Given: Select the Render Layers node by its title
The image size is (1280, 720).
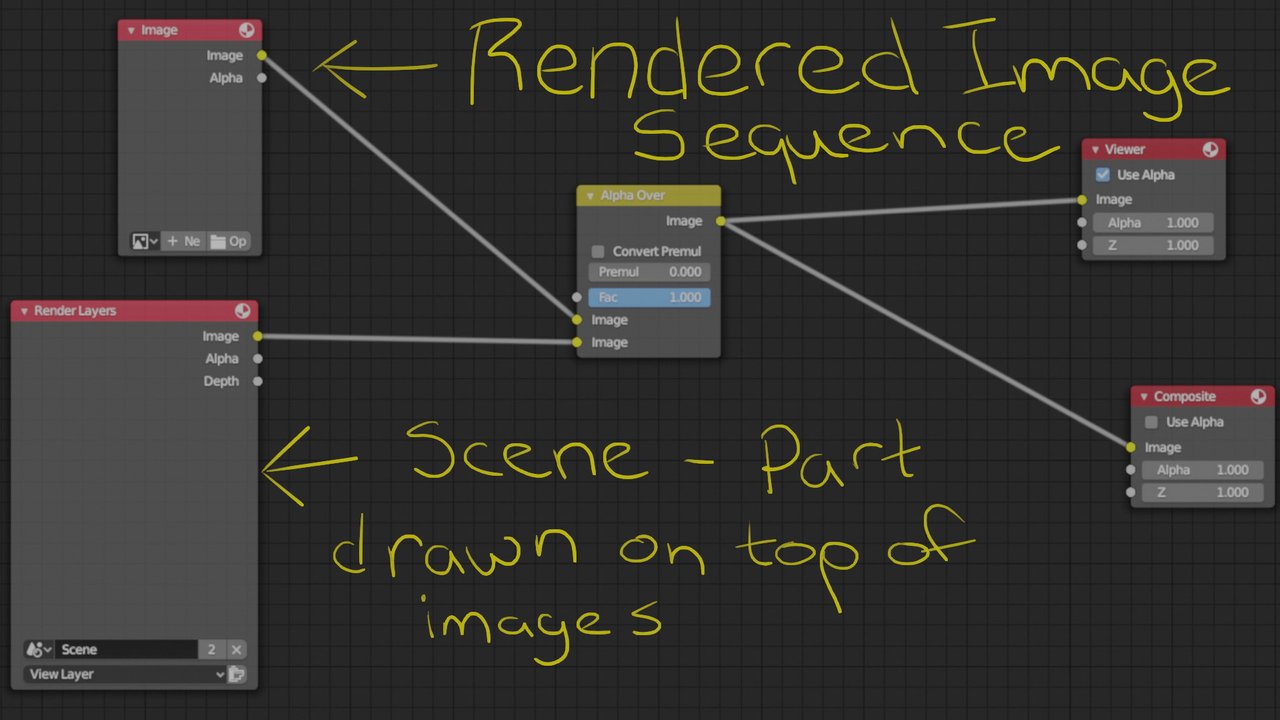Looking at the screenshot, I should click(75, 311).
